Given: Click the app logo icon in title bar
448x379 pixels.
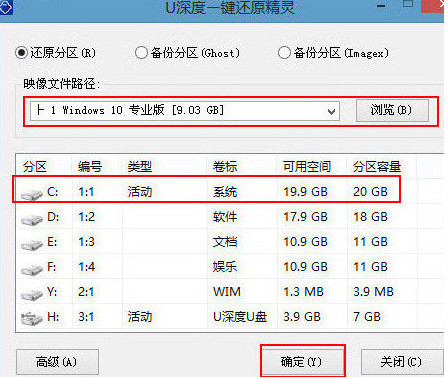Looking at the screenshot, I should pos(6,7).
